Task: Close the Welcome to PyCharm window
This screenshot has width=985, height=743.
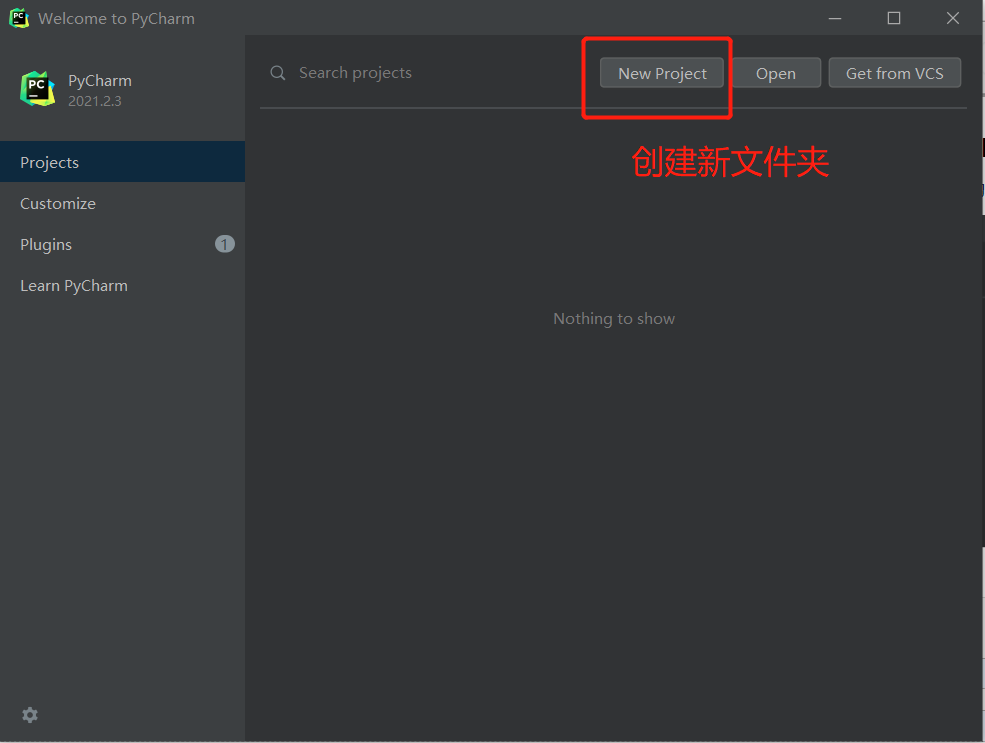Action: (x=953, y=18)
